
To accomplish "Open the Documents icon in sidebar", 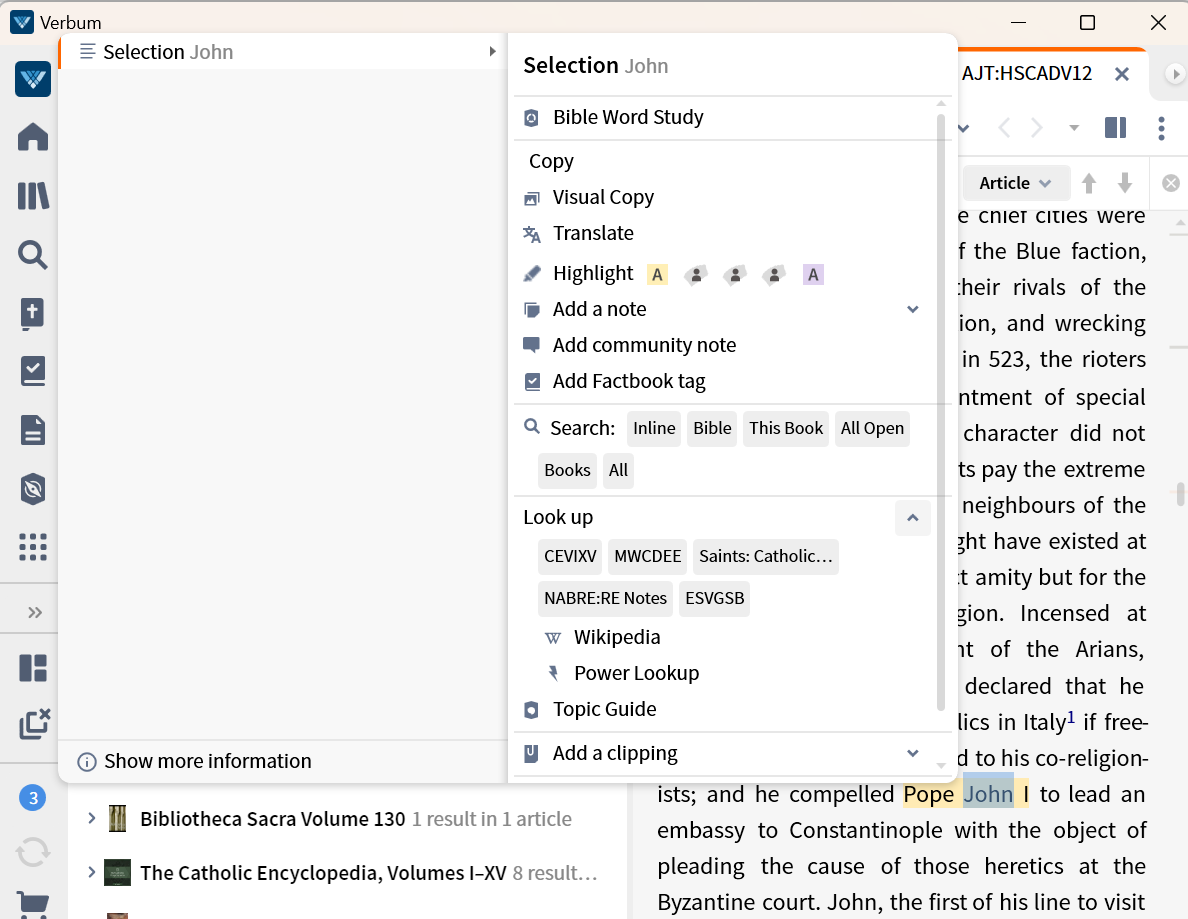I will (33, 430).
